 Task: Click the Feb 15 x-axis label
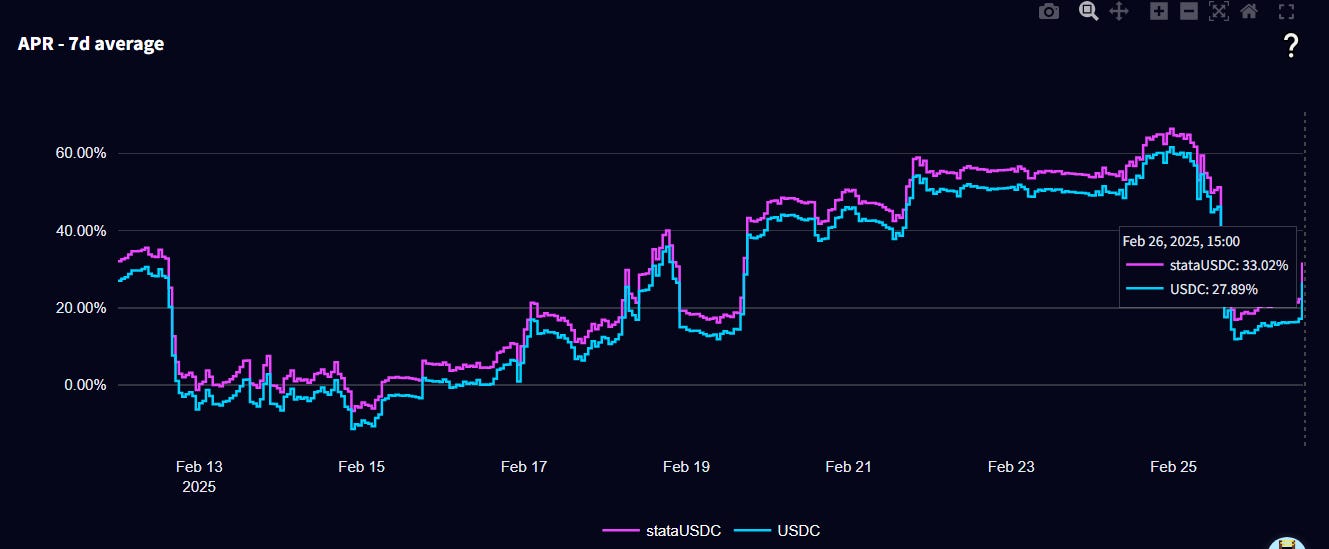(x=362, y=467)
